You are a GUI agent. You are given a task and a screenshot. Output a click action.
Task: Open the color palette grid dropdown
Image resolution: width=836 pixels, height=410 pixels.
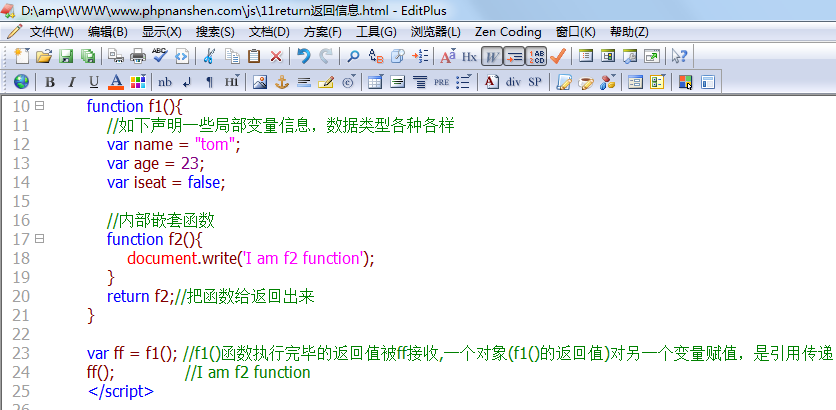coord(138,82)
